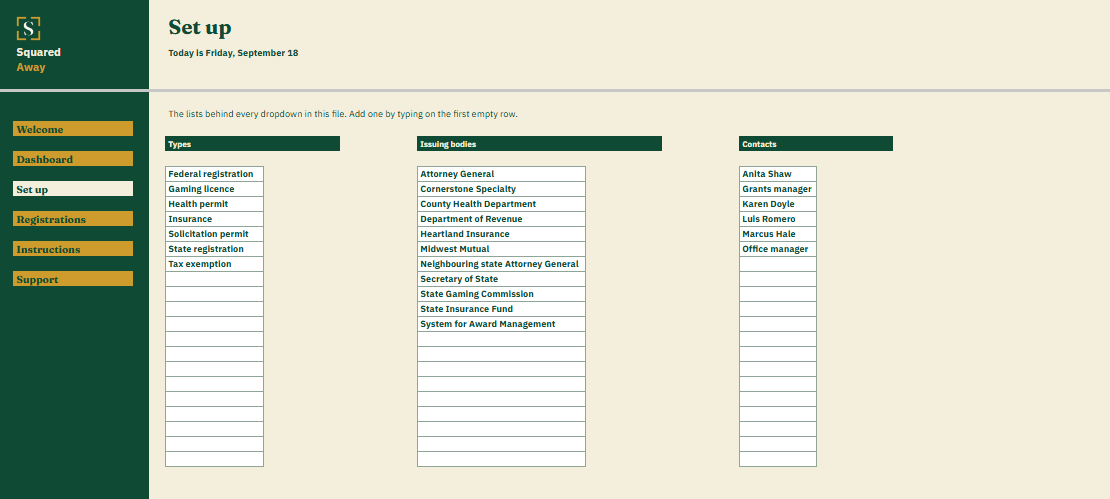This screenshot has width=1110, height=499.
Task: Open the Support page
Action: tap(73, 279)
